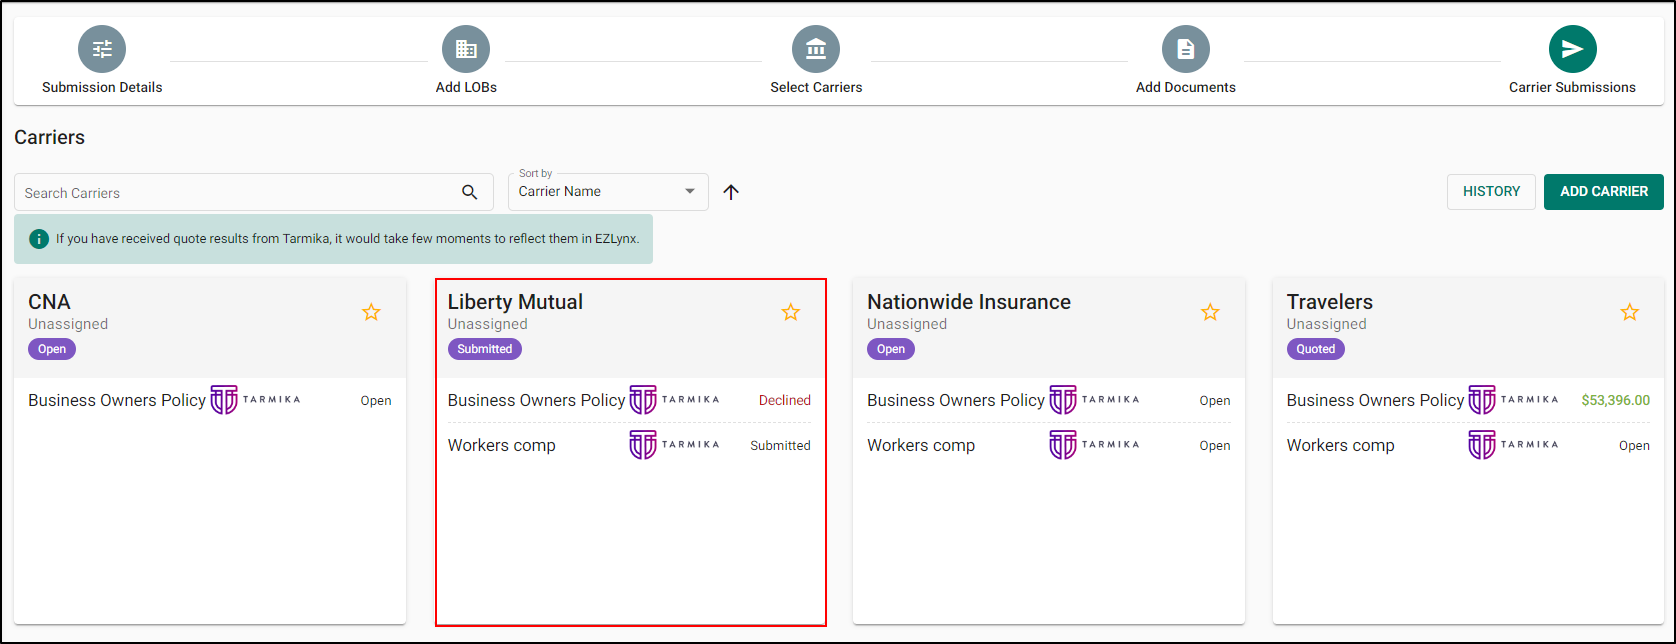Image resolution: width=1676 pixels, height=644 pixels.
Task: Open the Select Carriers step icon
Action: [816, 49]
